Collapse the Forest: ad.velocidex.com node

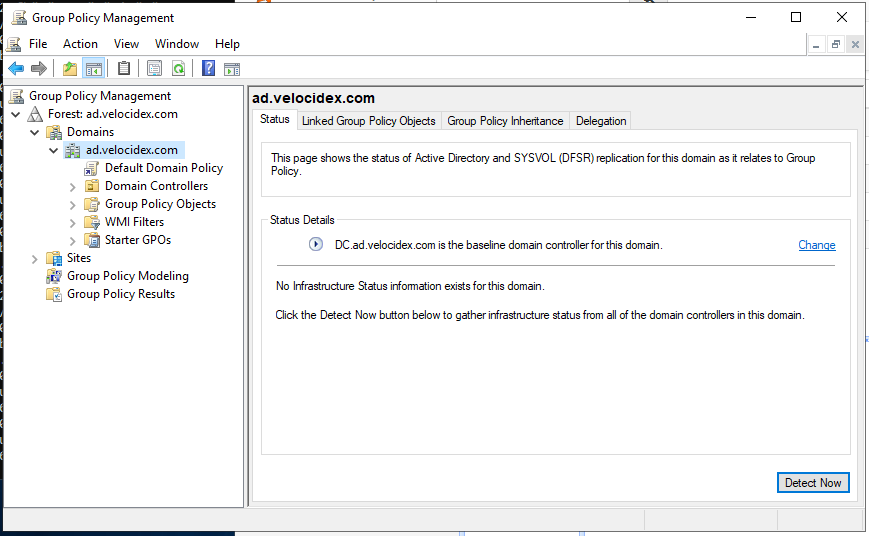pos(16,114)
